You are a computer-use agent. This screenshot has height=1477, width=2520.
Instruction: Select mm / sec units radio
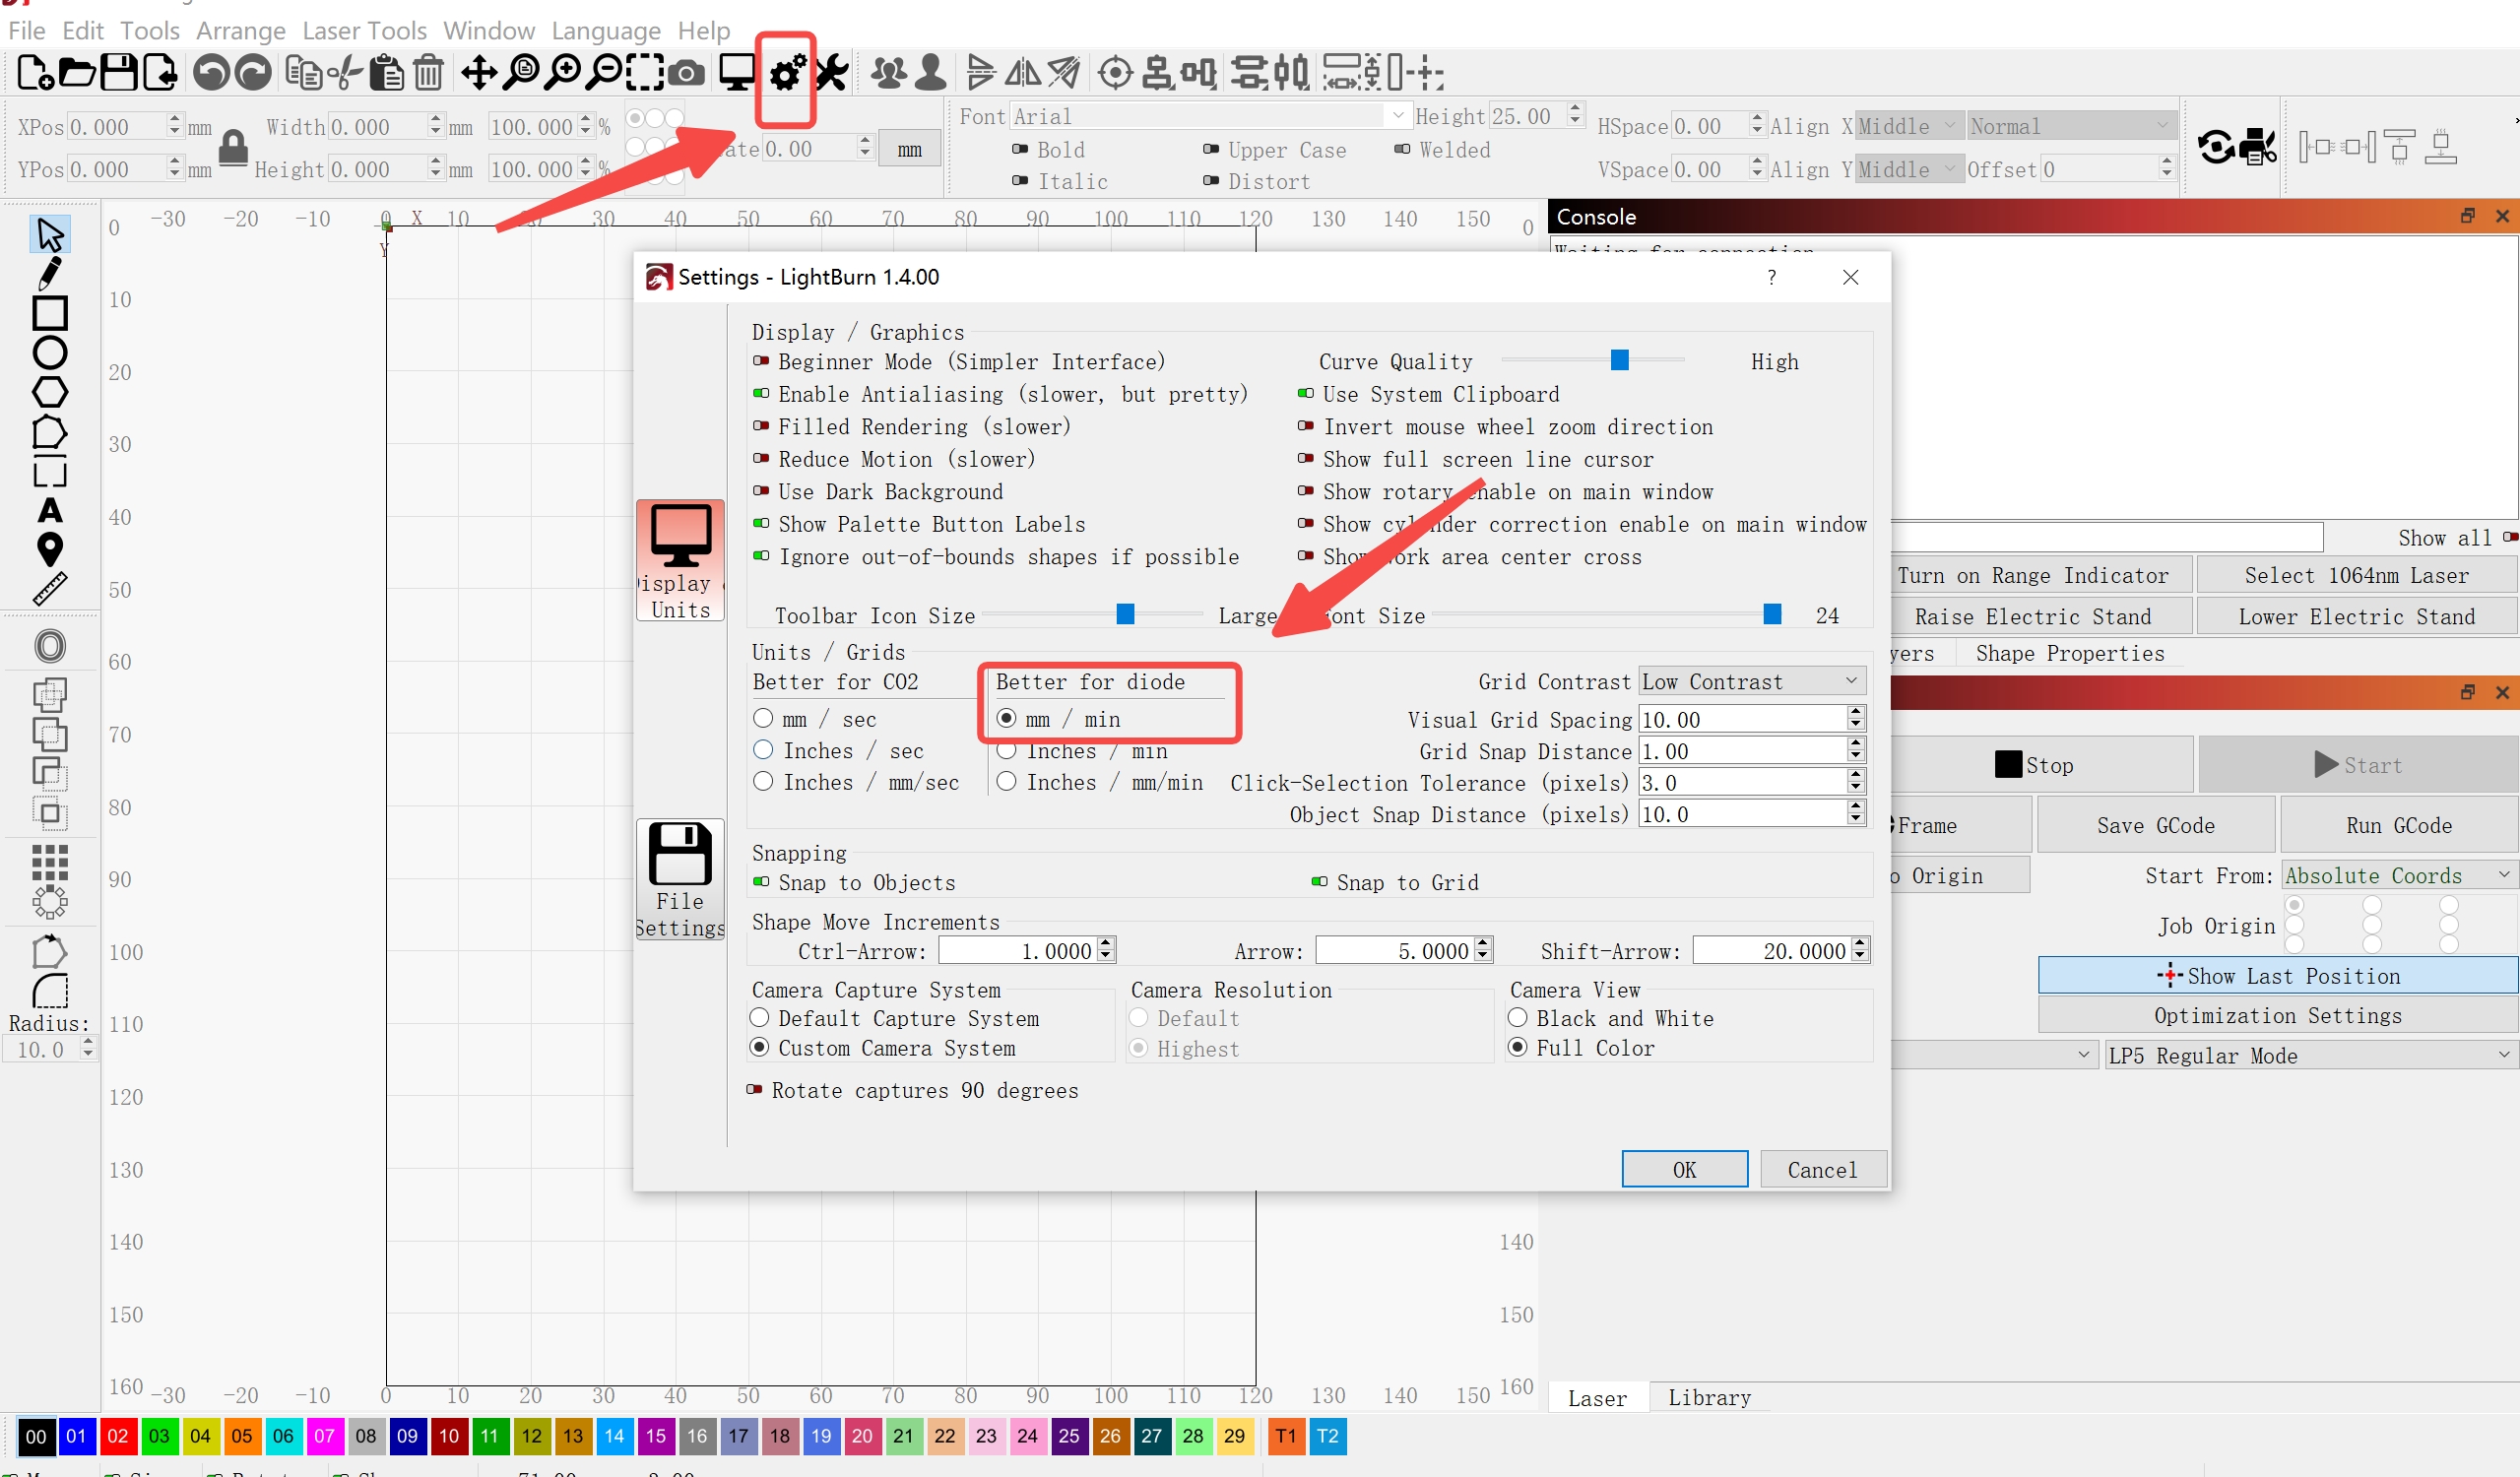pyautogui.click(x=763, y=719)
